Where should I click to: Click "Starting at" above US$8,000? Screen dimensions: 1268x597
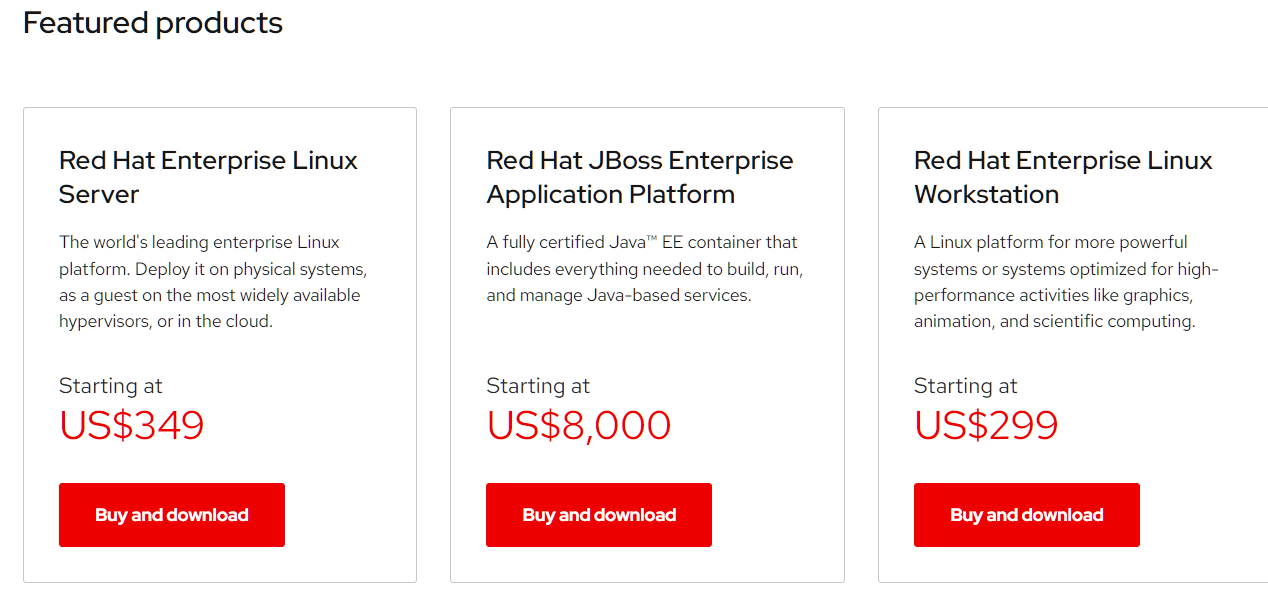(538, 386)
